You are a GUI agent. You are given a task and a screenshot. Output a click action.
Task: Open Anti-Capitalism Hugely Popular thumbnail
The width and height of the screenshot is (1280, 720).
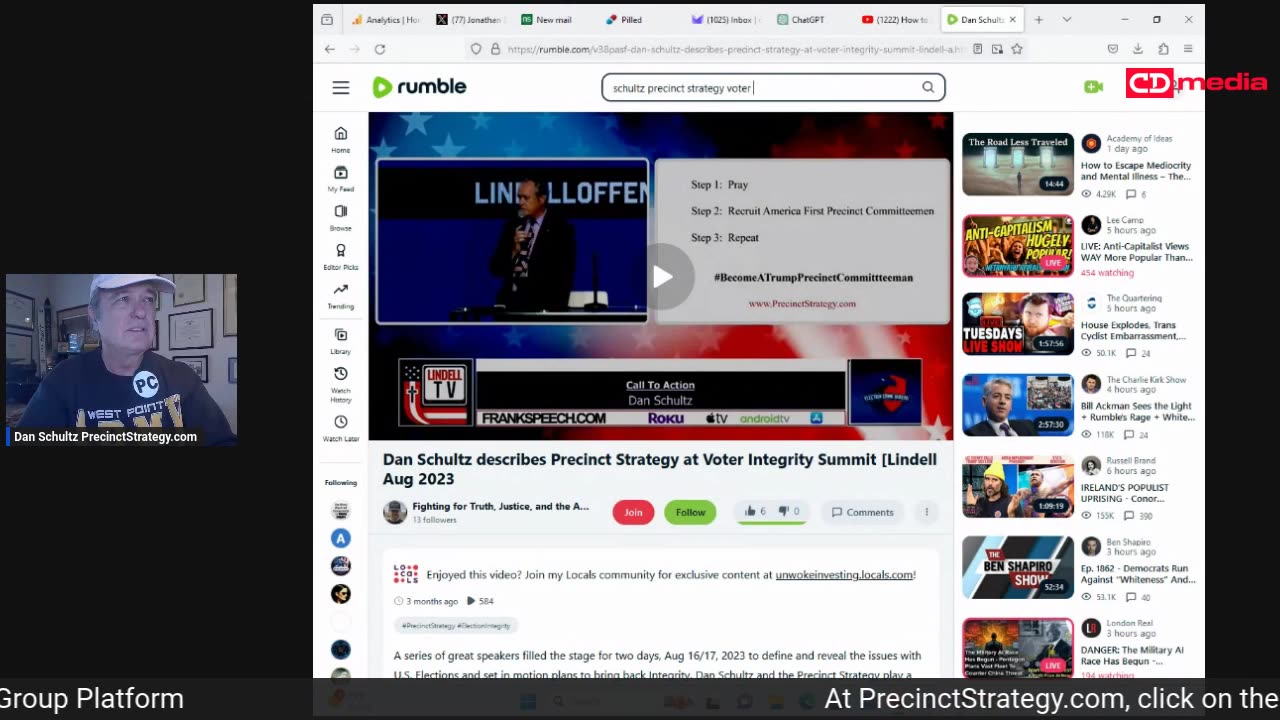pos(1018,245)
